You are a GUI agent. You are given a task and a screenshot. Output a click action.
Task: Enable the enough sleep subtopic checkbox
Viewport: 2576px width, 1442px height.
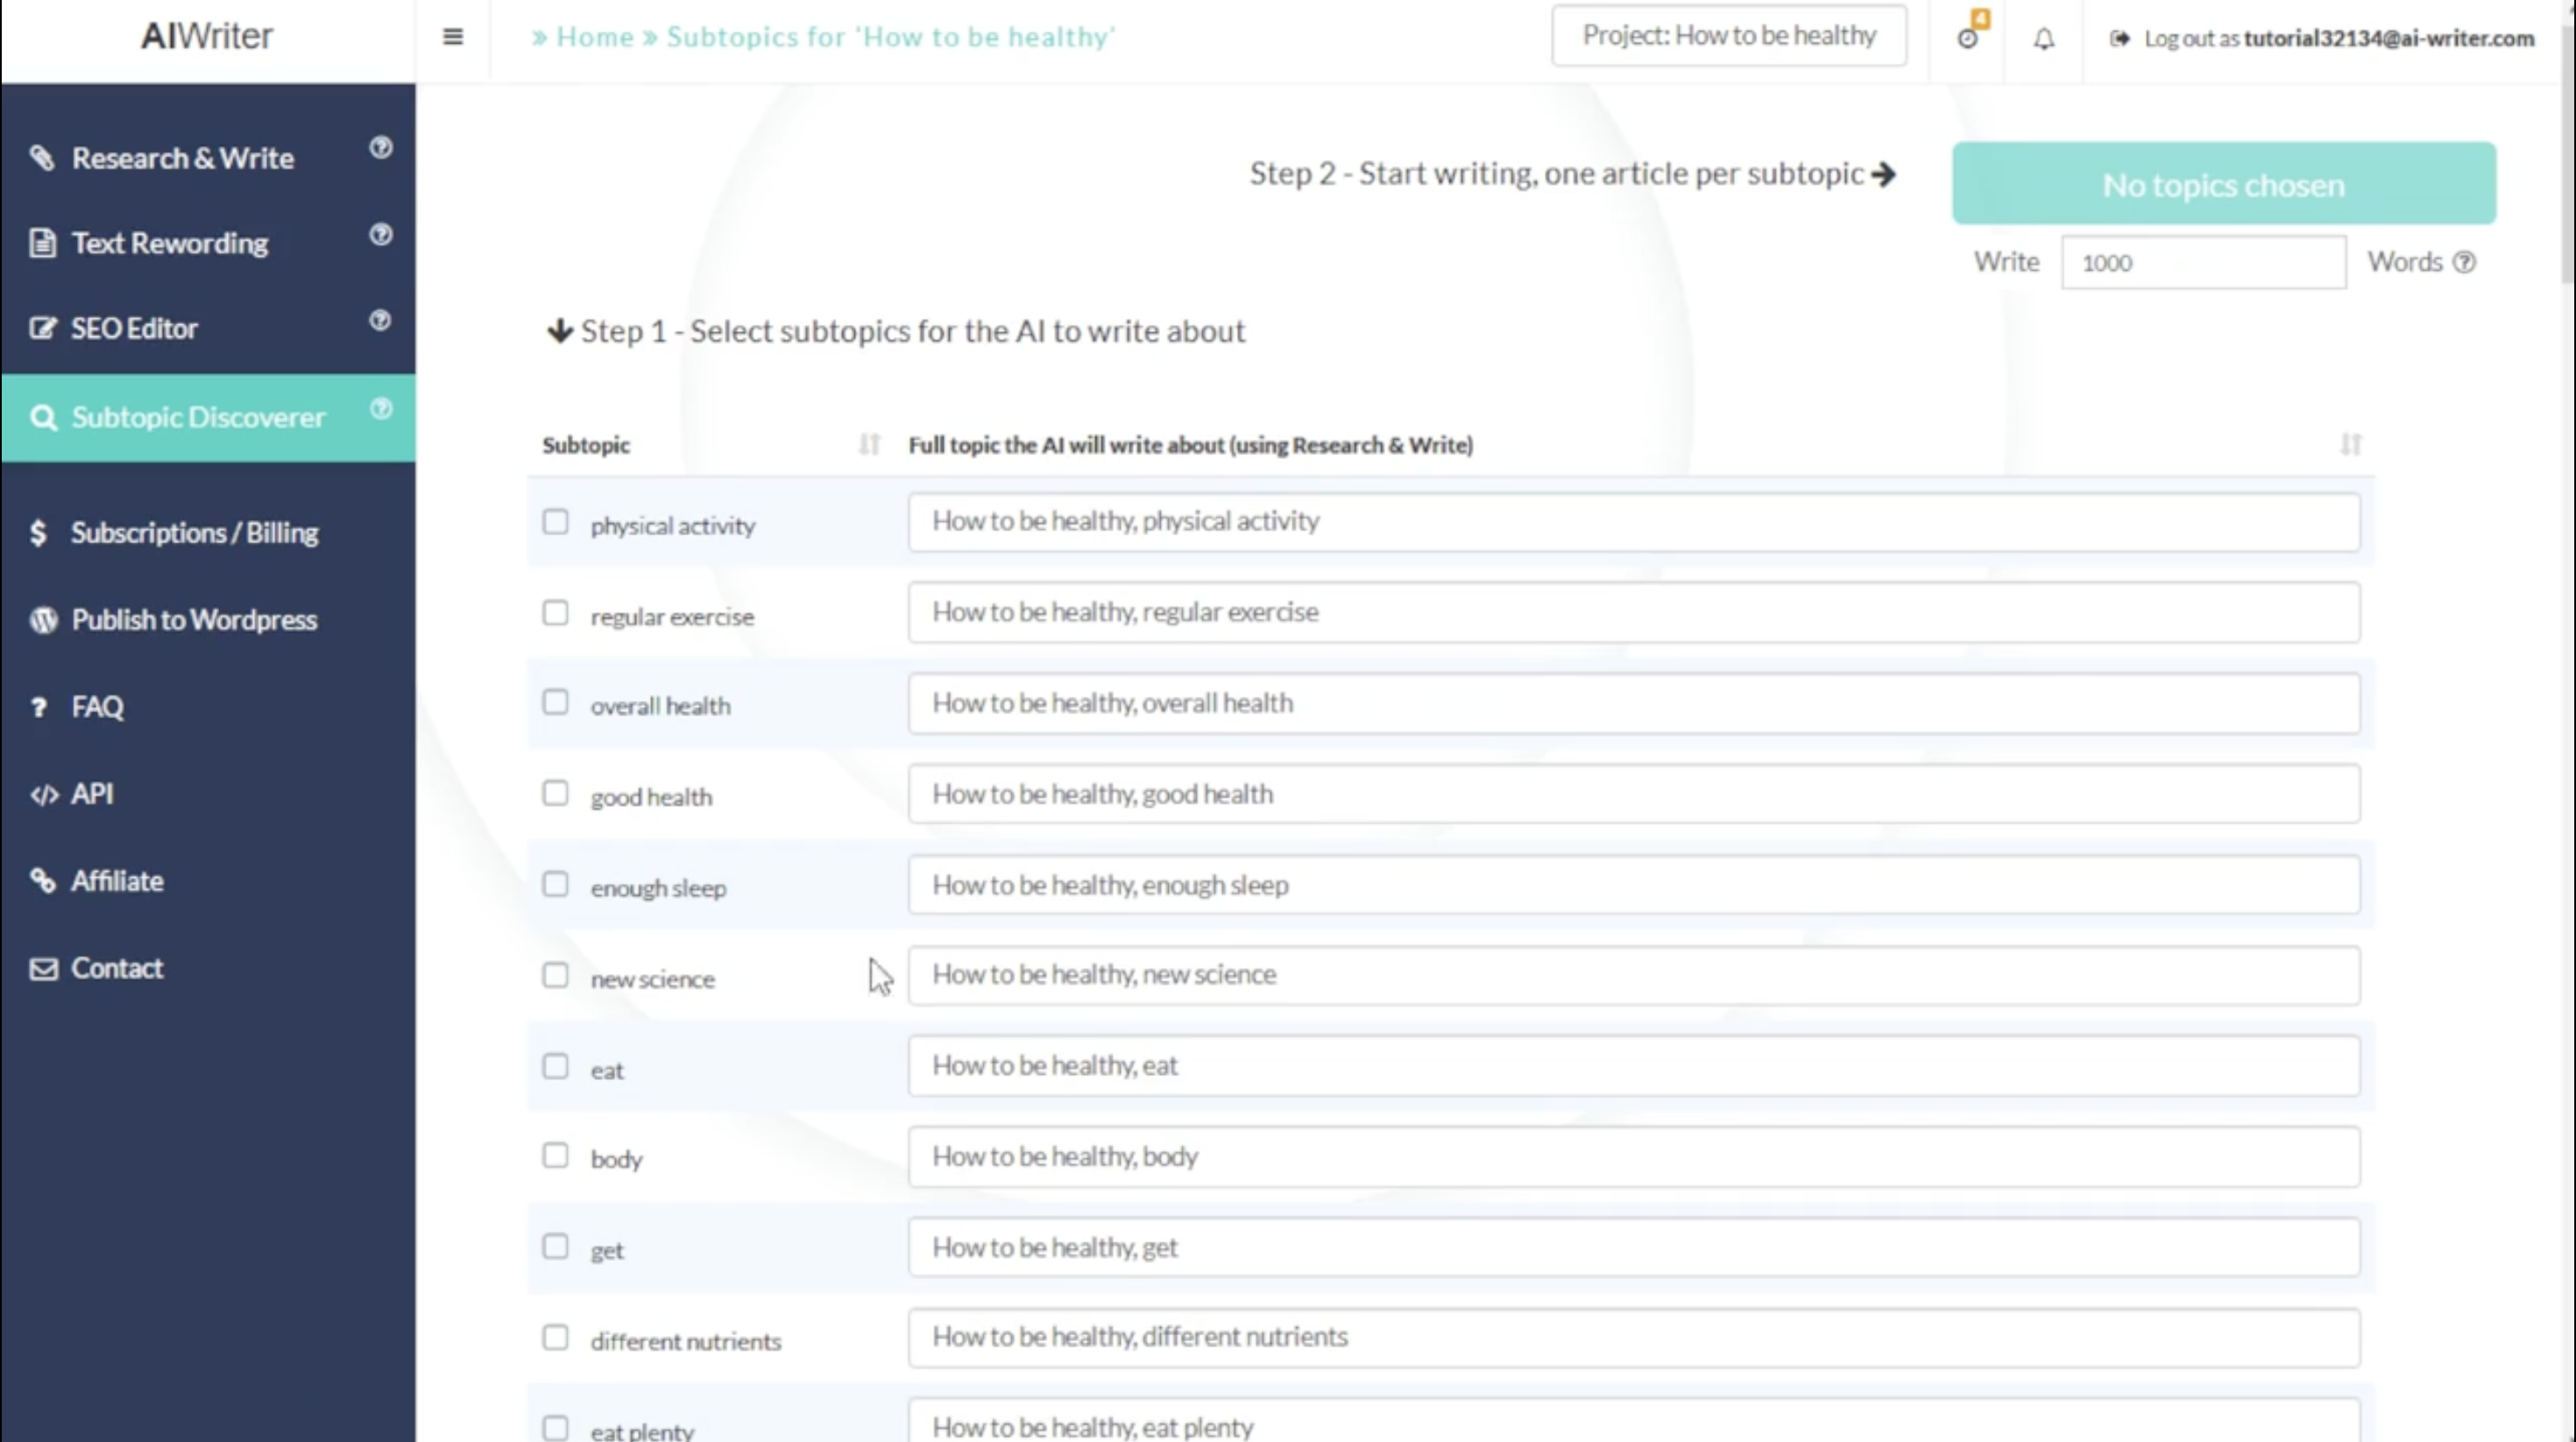554,885
